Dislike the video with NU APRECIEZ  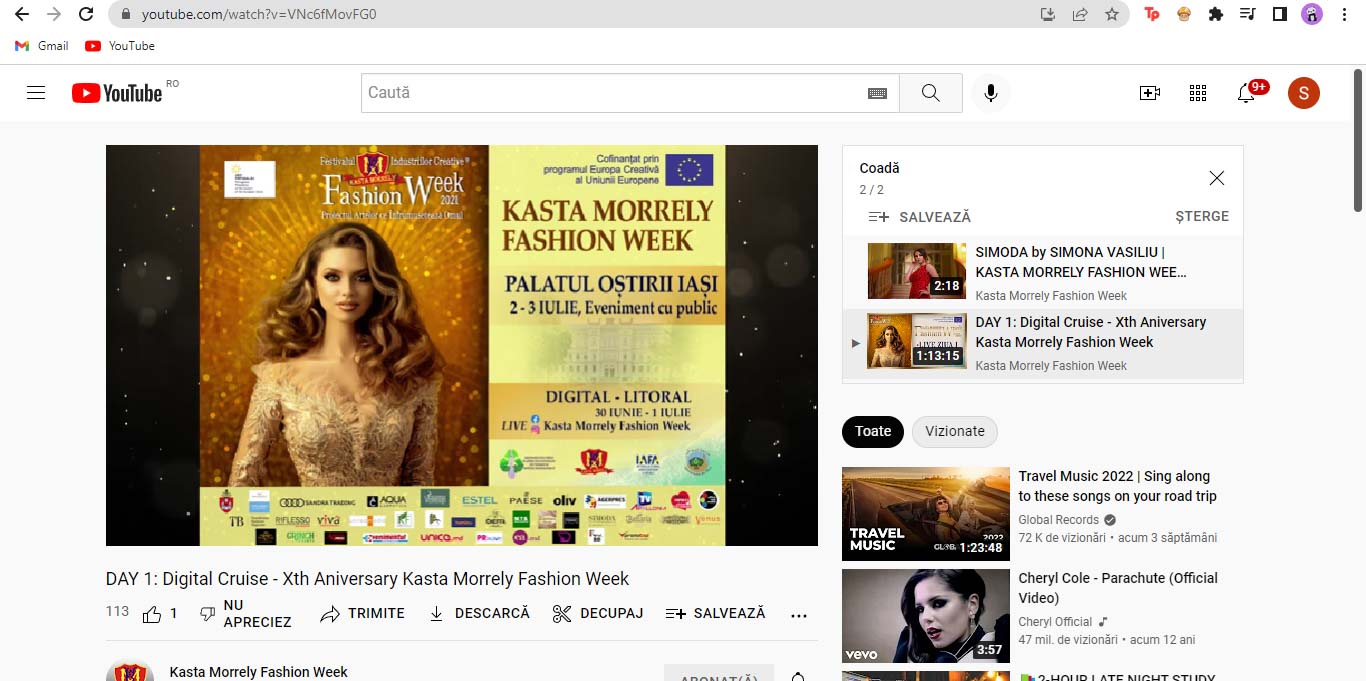click(245, 614)
